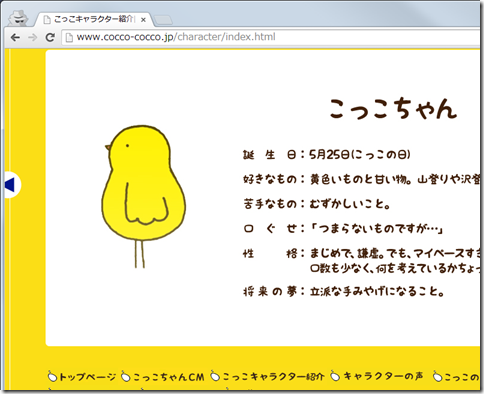The image size is (484, 394).
Task: Click the text むずかしいこと。
Action: pyautogui.click(x=350, y=203)
